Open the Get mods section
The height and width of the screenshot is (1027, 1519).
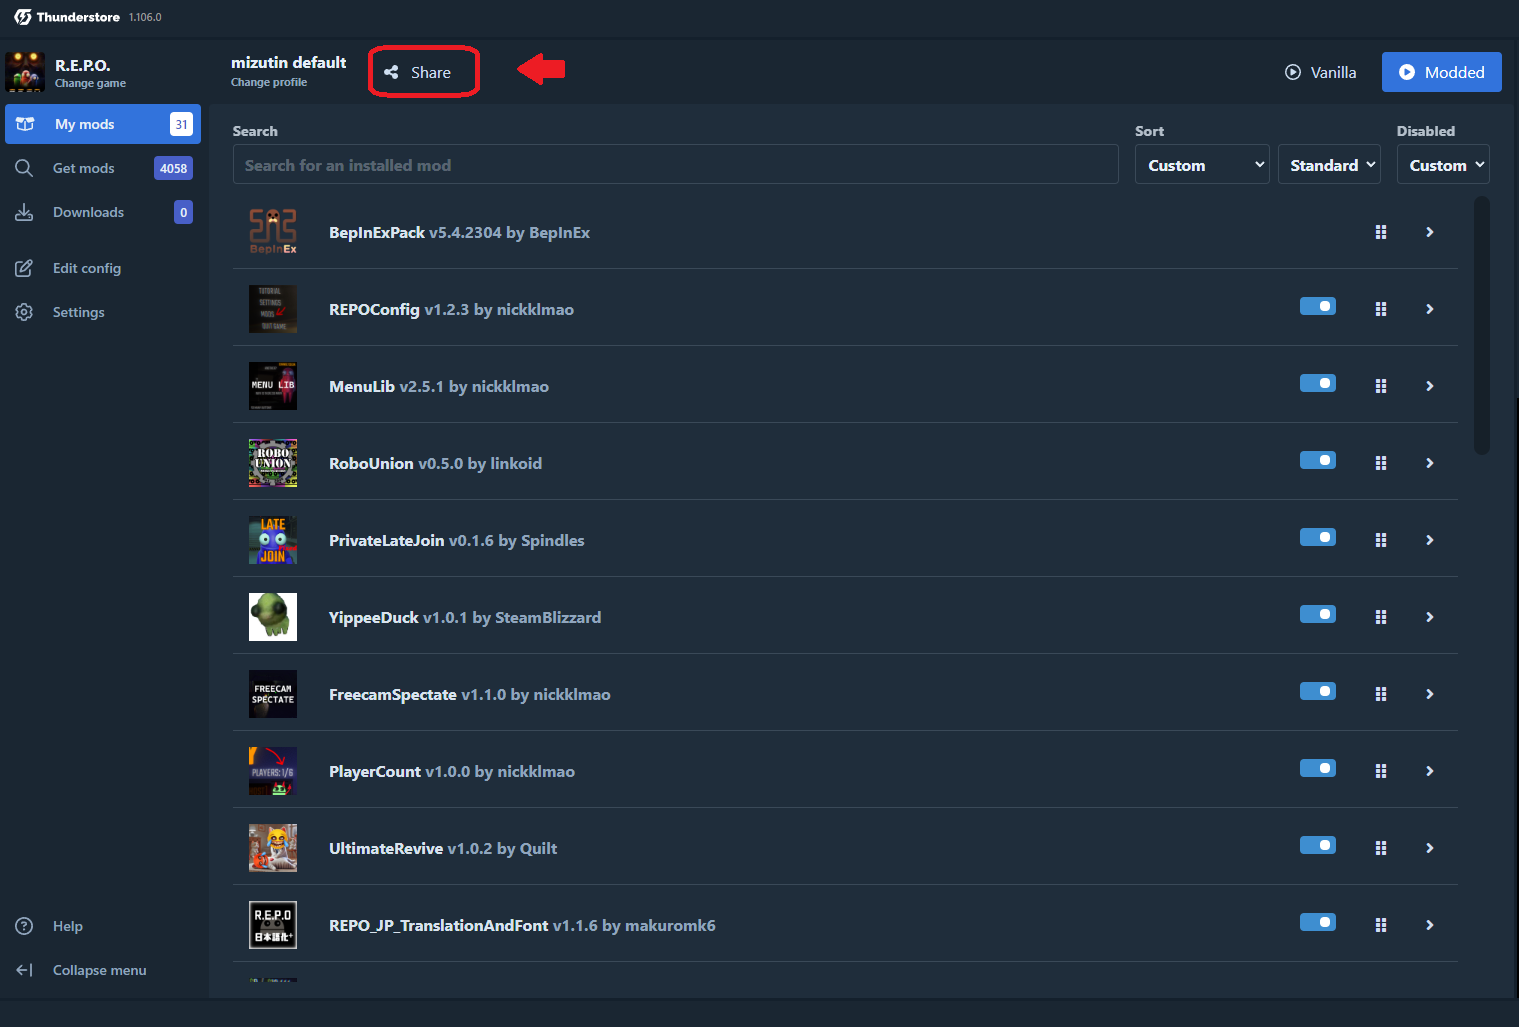84,168
